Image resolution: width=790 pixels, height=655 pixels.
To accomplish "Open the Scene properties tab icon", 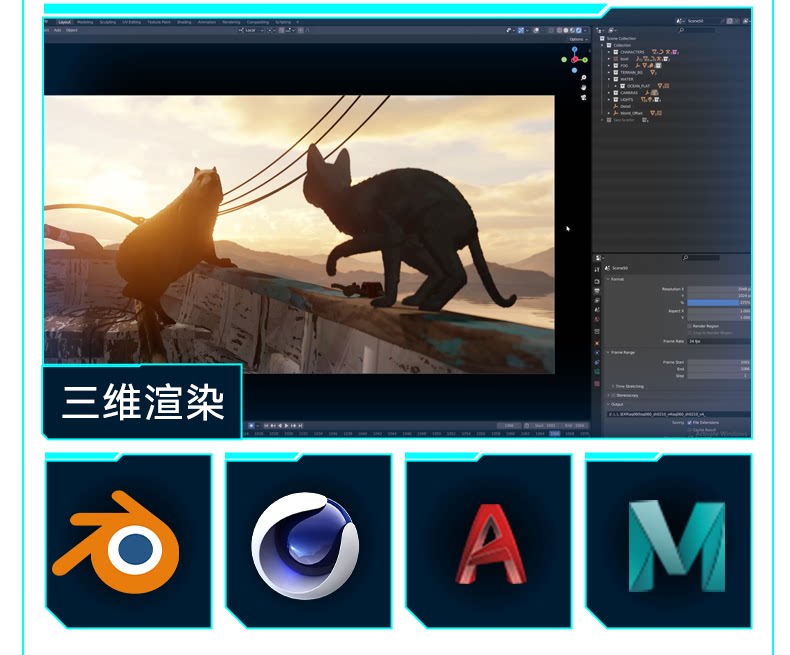I will pyautogui.click(x=597, y=309).
